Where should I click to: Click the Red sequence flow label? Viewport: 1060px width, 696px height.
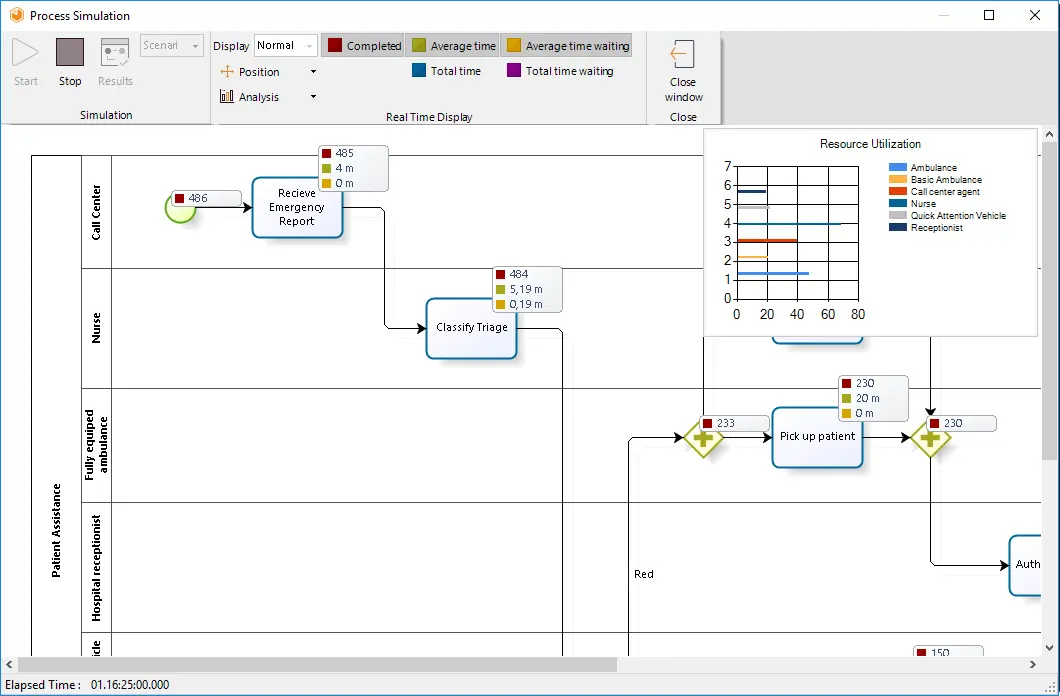click(644, 574)
